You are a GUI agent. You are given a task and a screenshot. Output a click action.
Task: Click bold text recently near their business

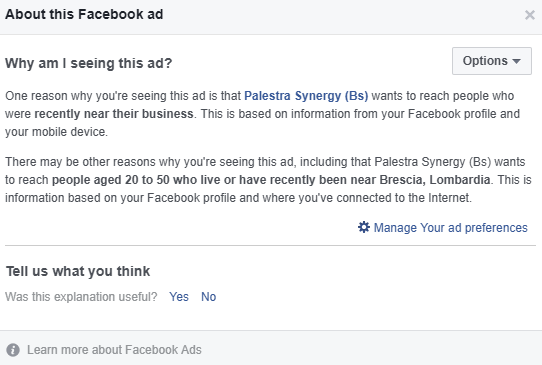pyautogui.click(x=114, y=114)
